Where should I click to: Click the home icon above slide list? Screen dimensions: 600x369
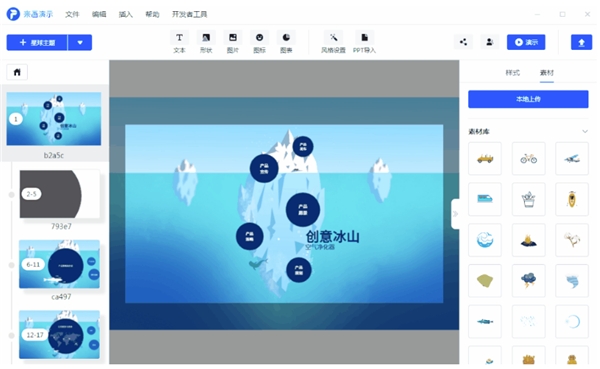click(17, 72)
